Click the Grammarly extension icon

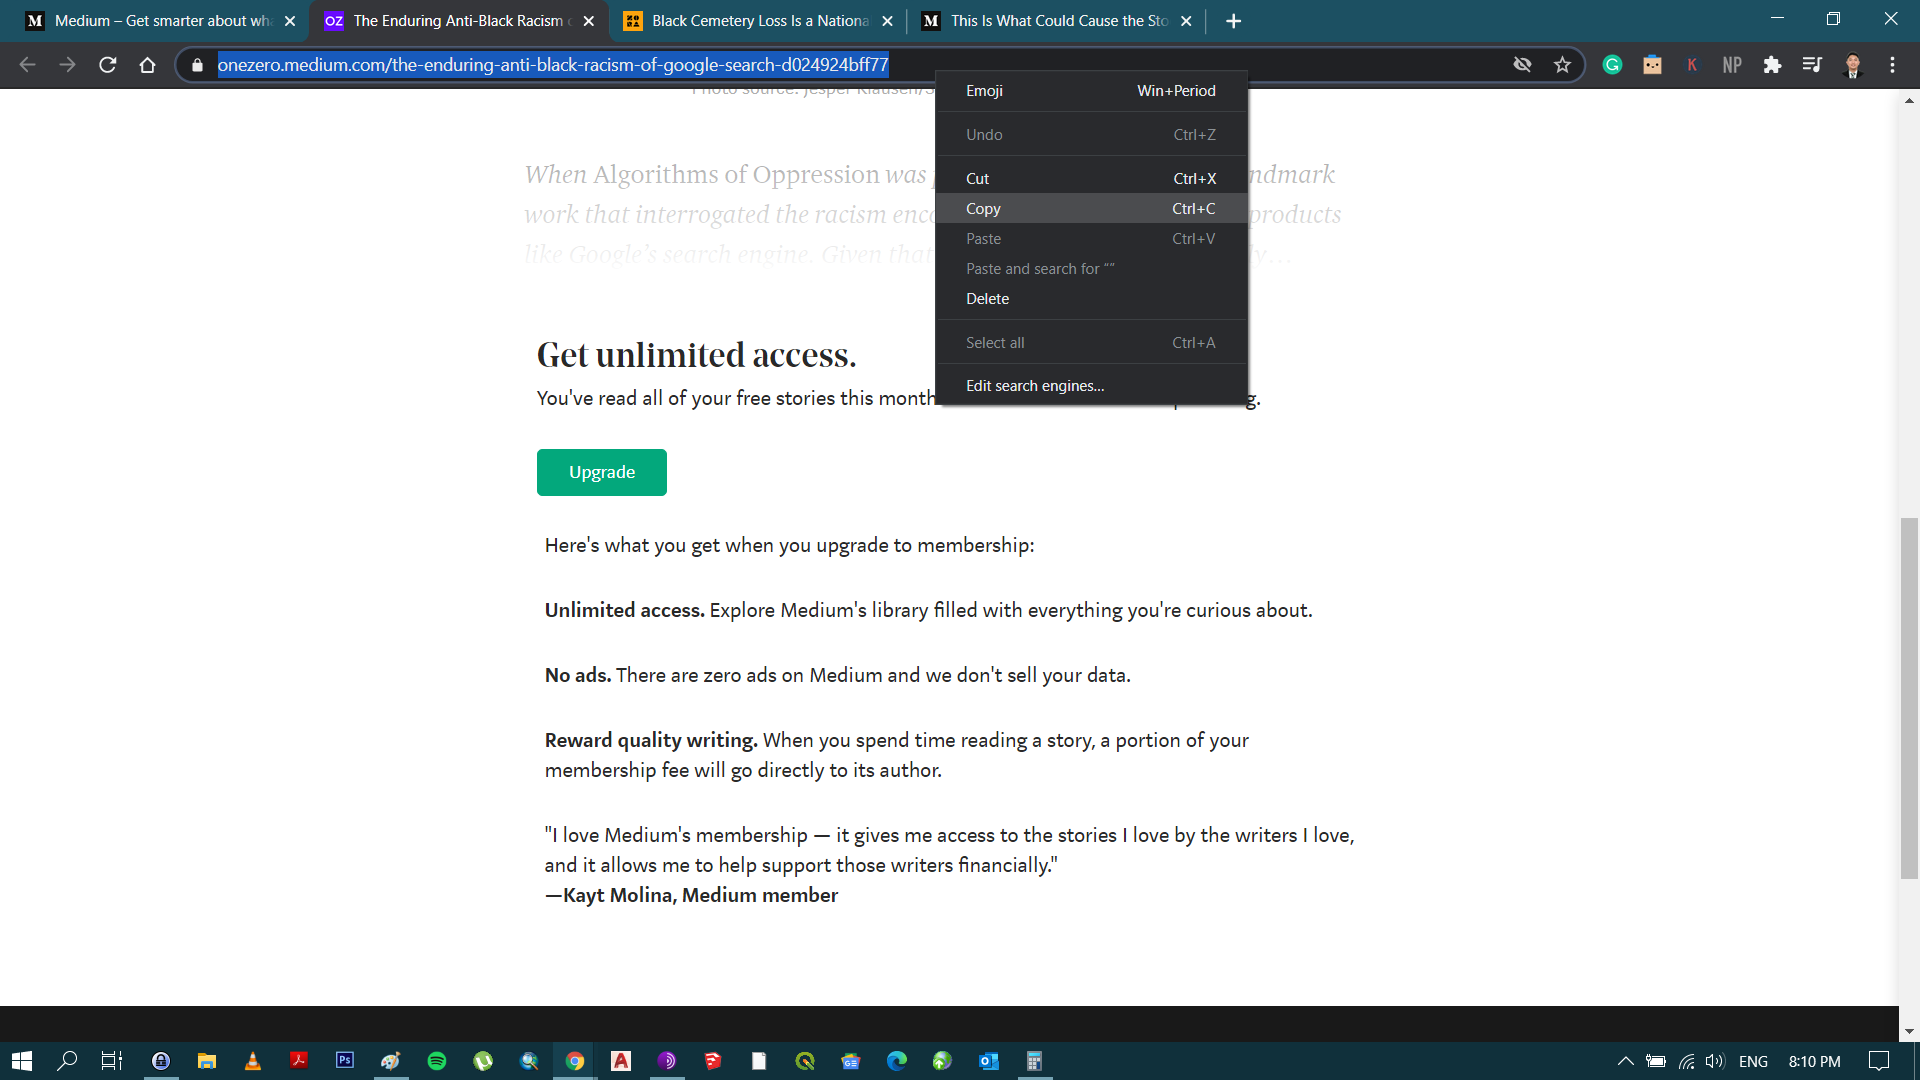click(x=1612, y=65)
